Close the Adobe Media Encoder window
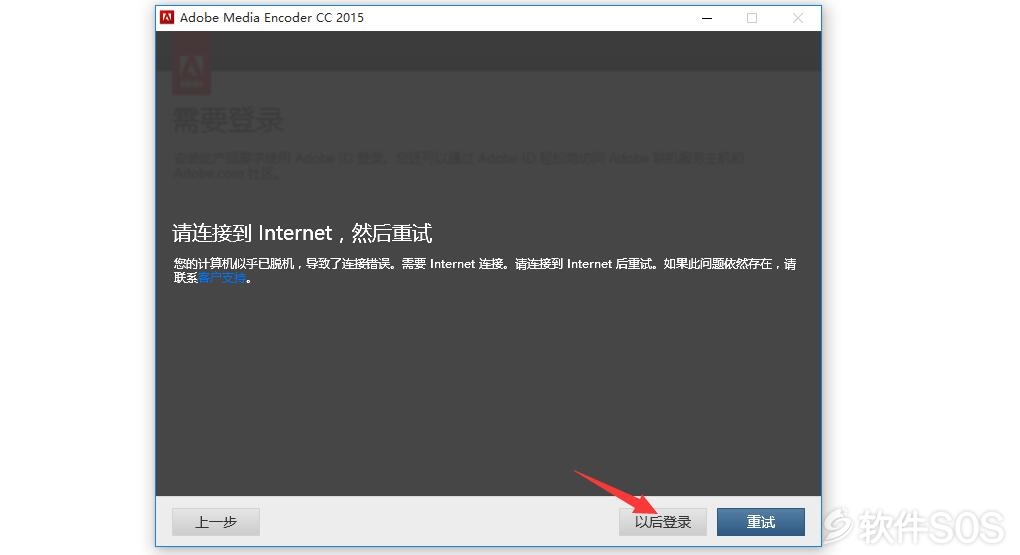 tap(798, 18)
